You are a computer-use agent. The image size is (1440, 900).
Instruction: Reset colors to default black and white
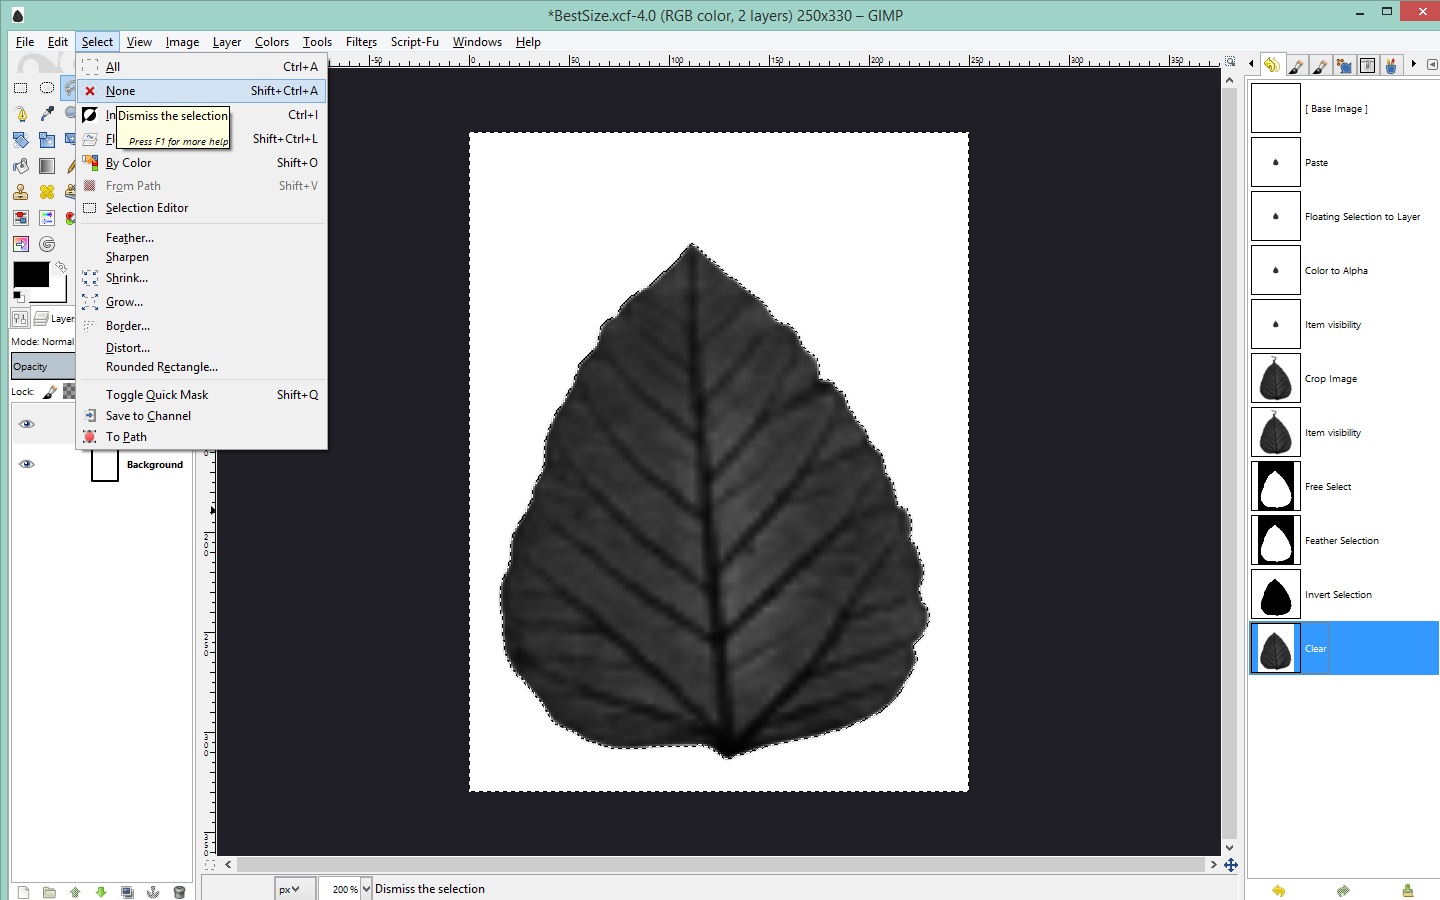pyautogui.click(x=17, y=296)
